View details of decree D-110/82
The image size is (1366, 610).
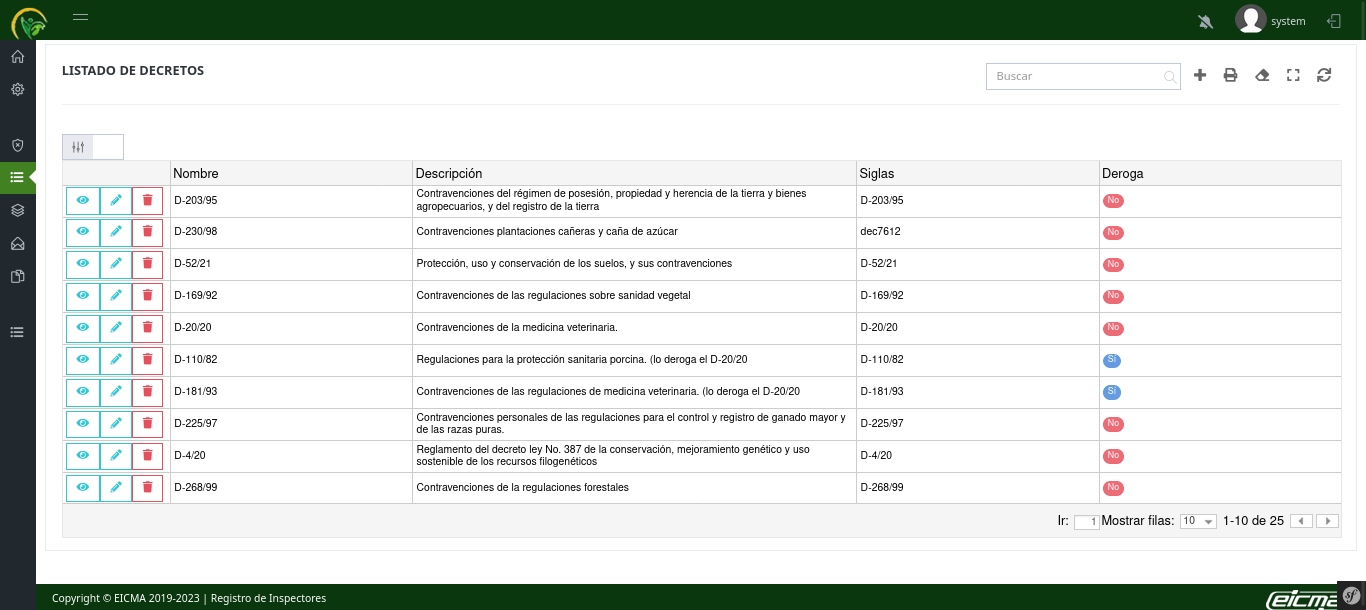pyautogui.click(x=83, y=360)
